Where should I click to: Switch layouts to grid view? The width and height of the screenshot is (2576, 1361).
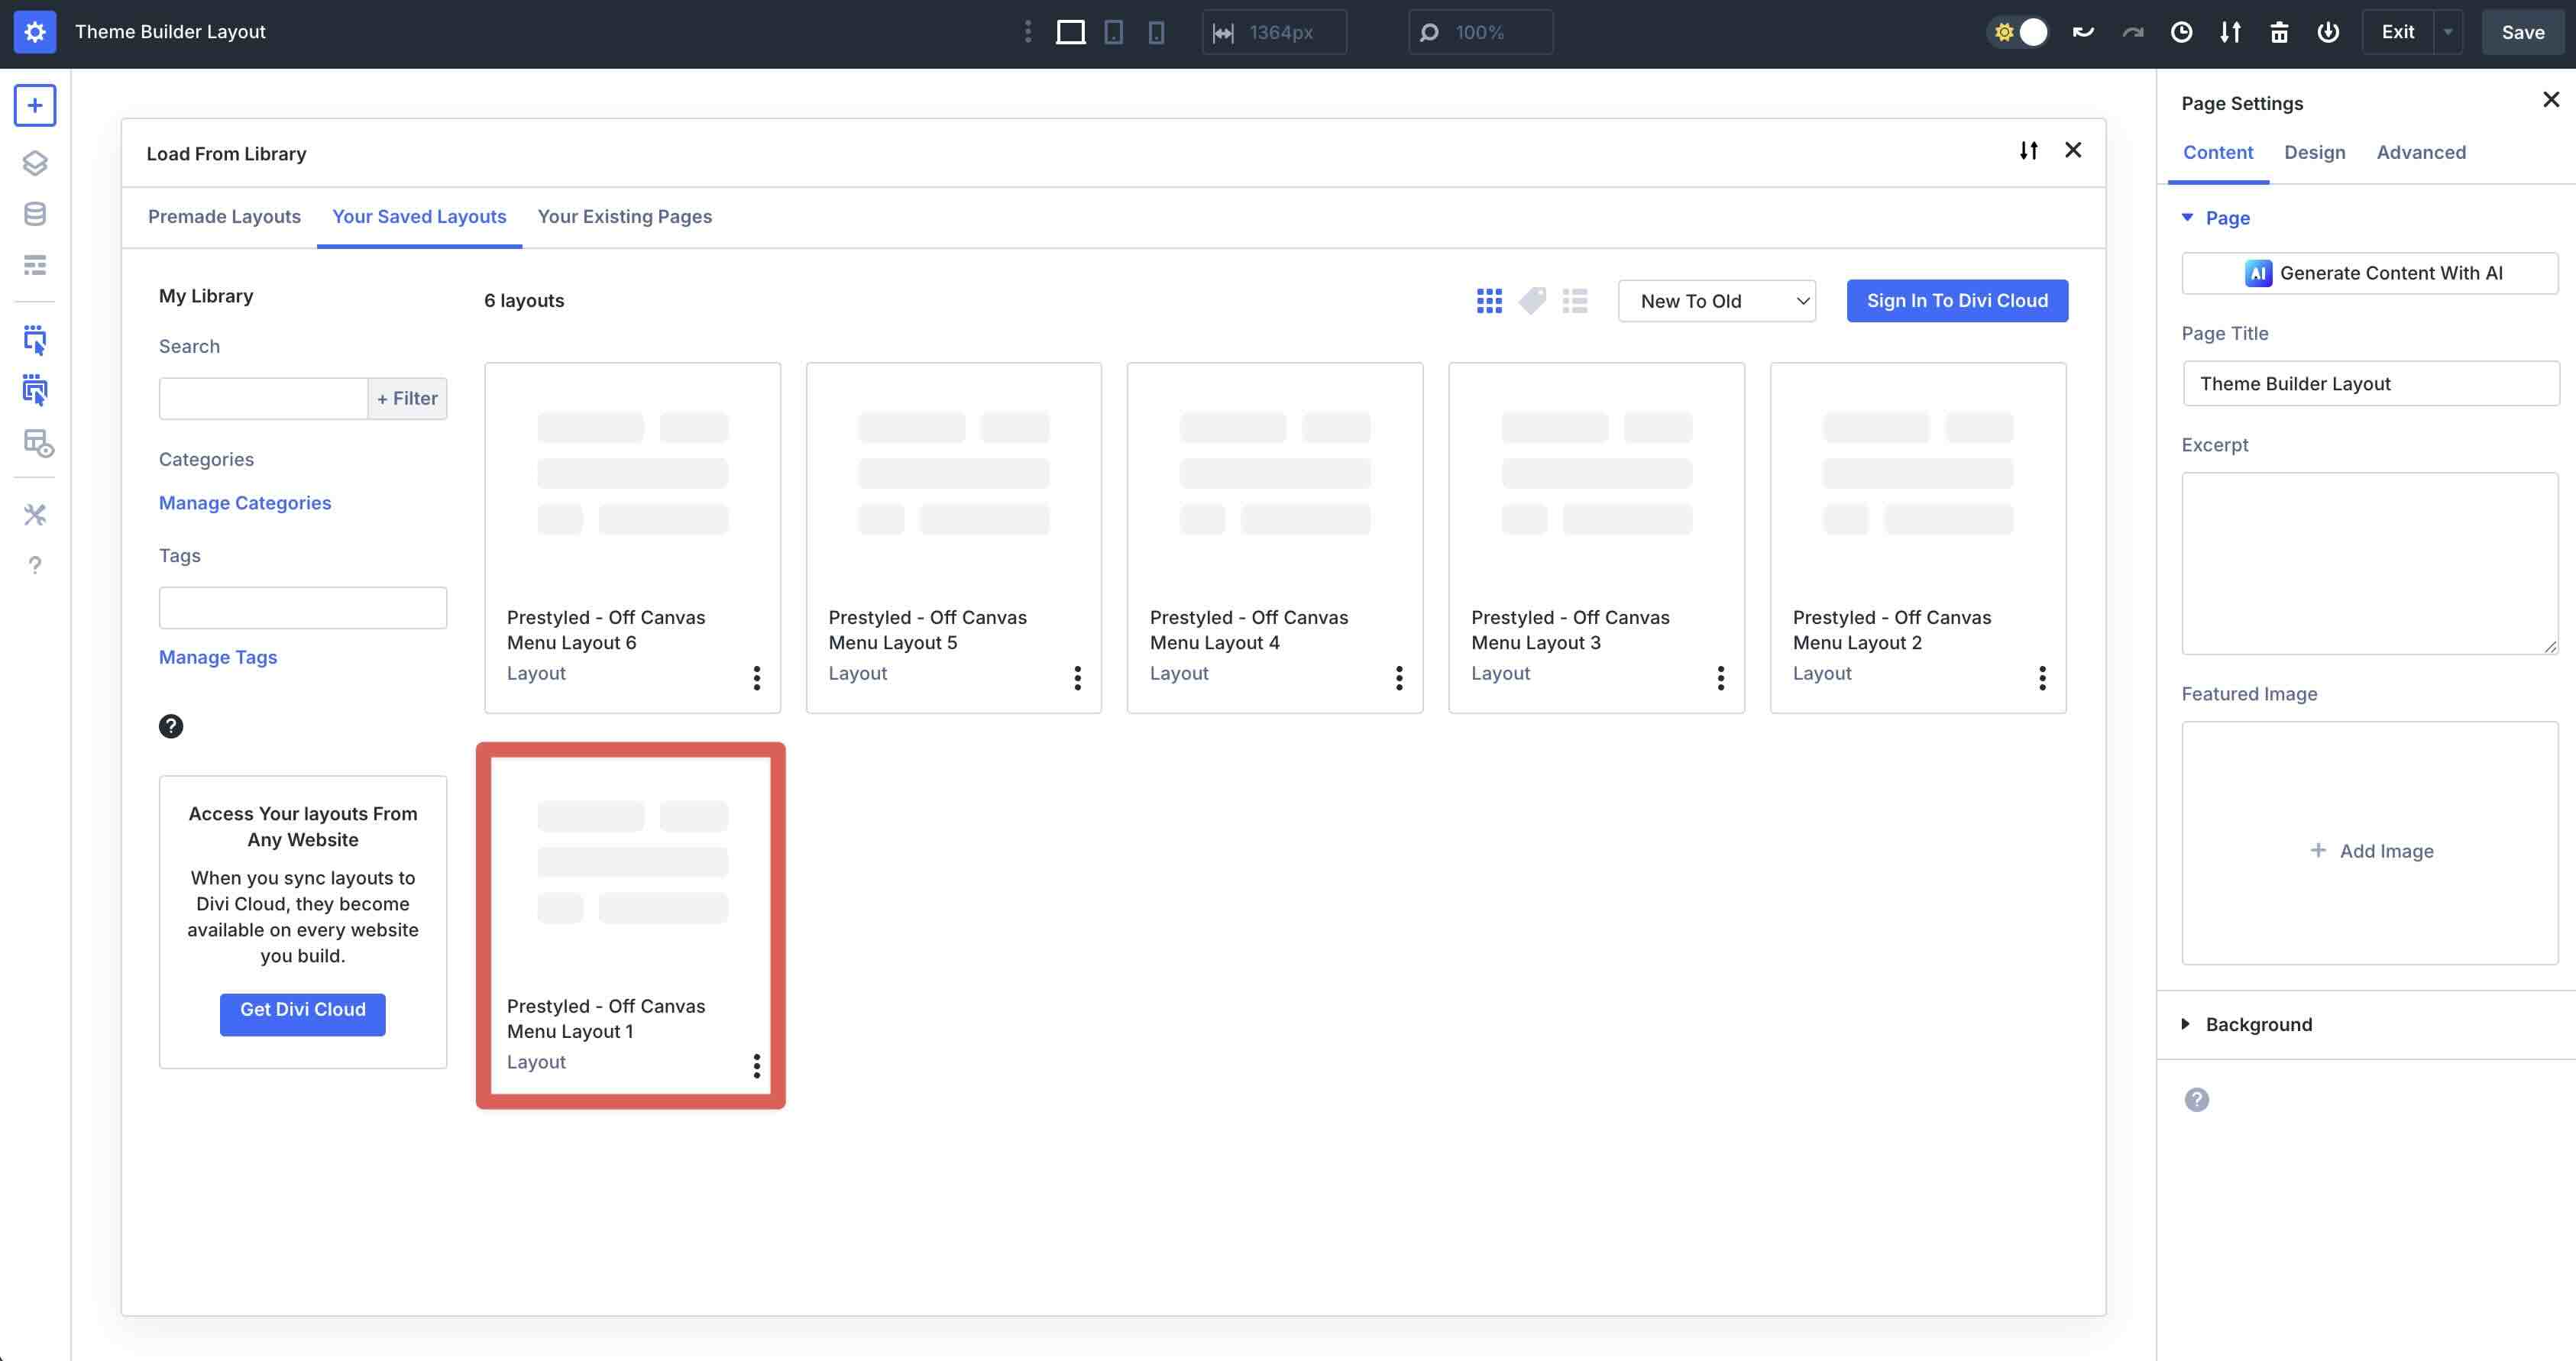[1489, 300]
